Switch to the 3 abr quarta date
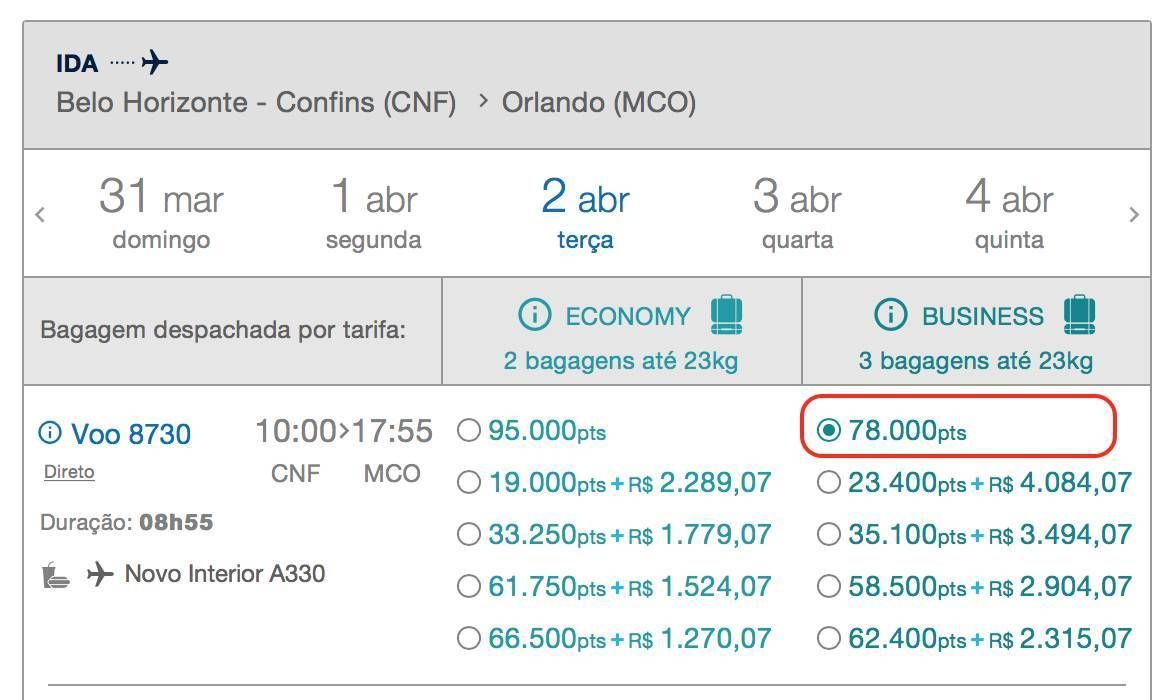 [797, 213]
